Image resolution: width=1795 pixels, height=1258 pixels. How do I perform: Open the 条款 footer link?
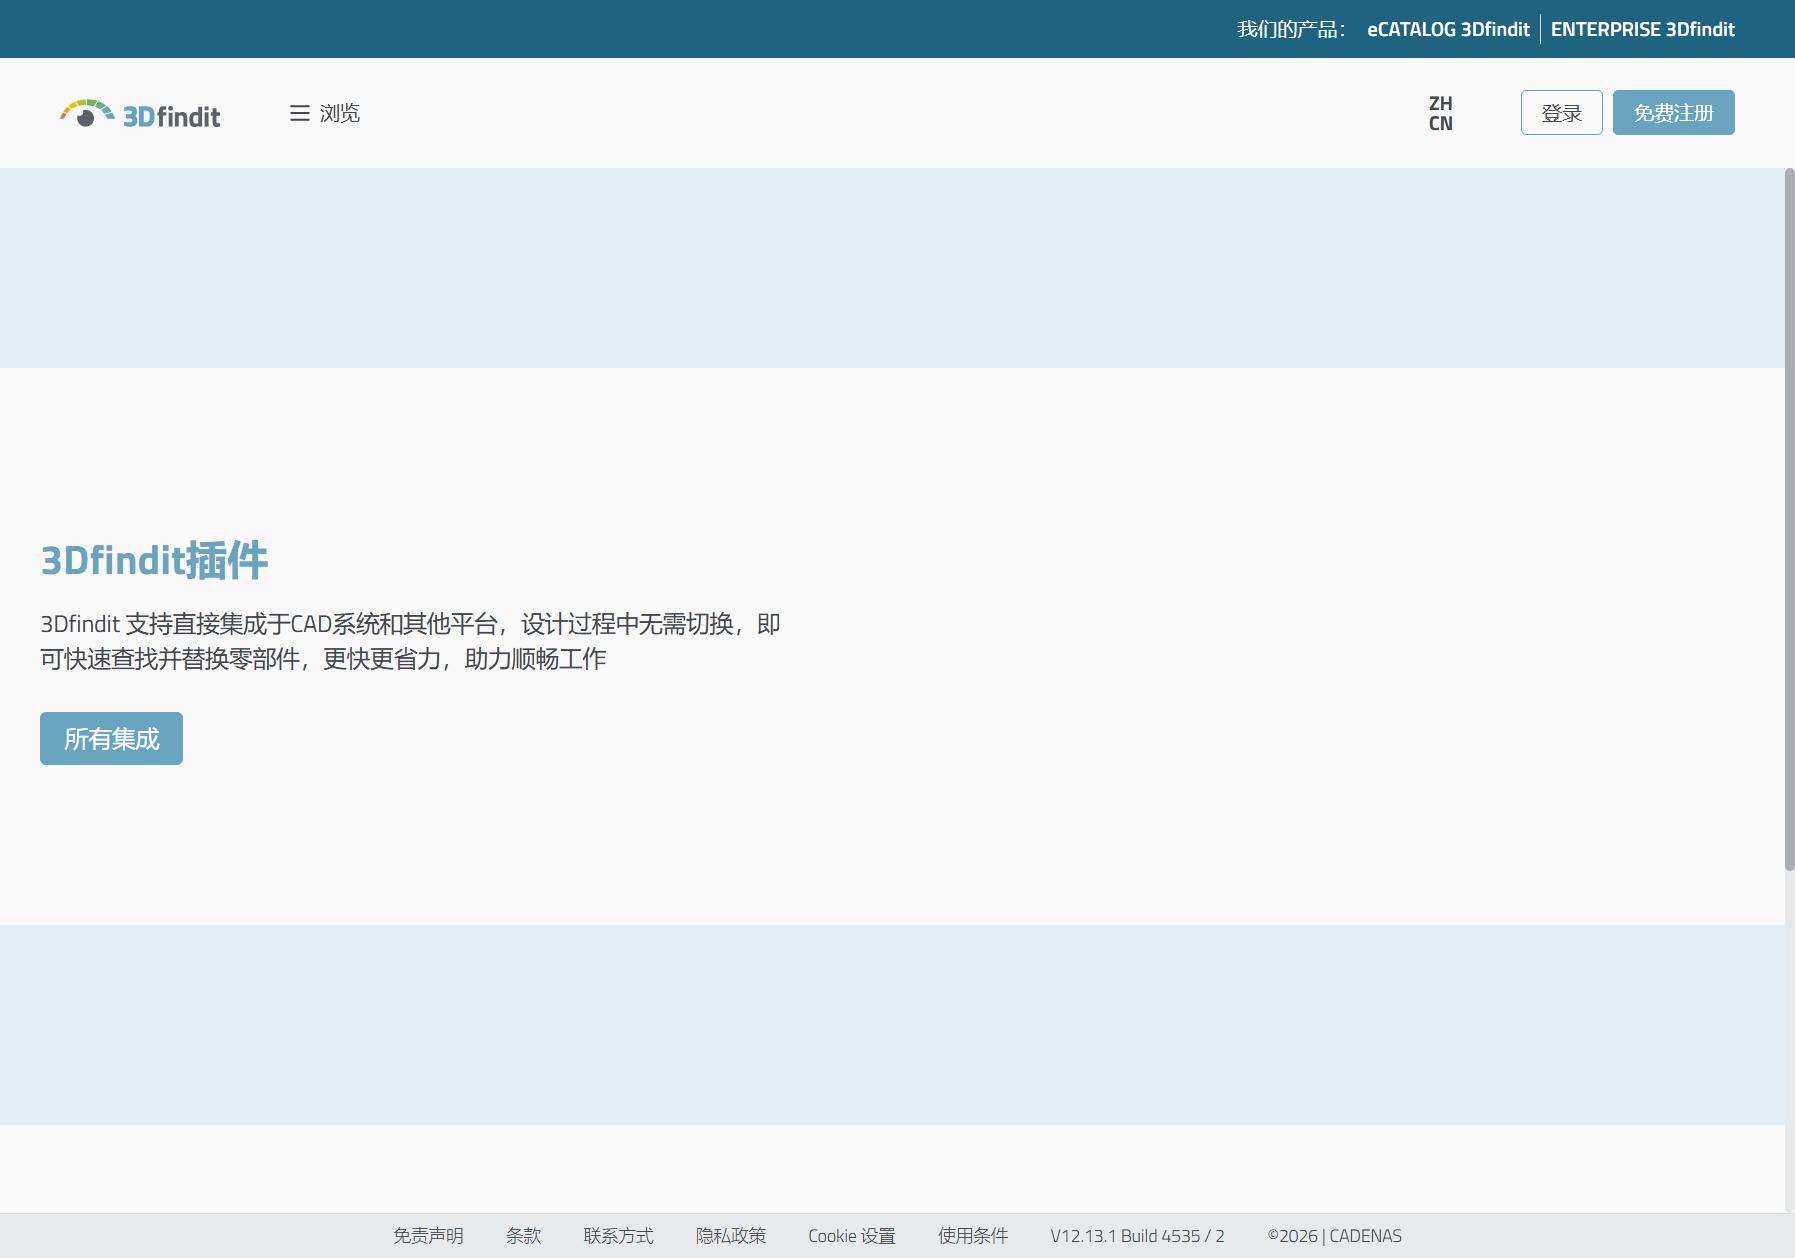523,1236
